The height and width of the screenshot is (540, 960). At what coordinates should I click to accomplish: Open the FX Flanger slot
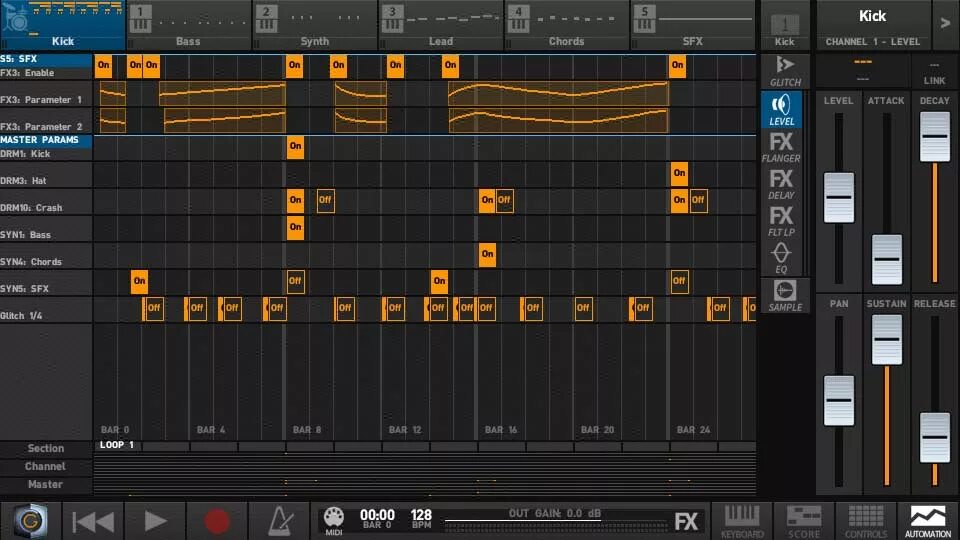782,147
